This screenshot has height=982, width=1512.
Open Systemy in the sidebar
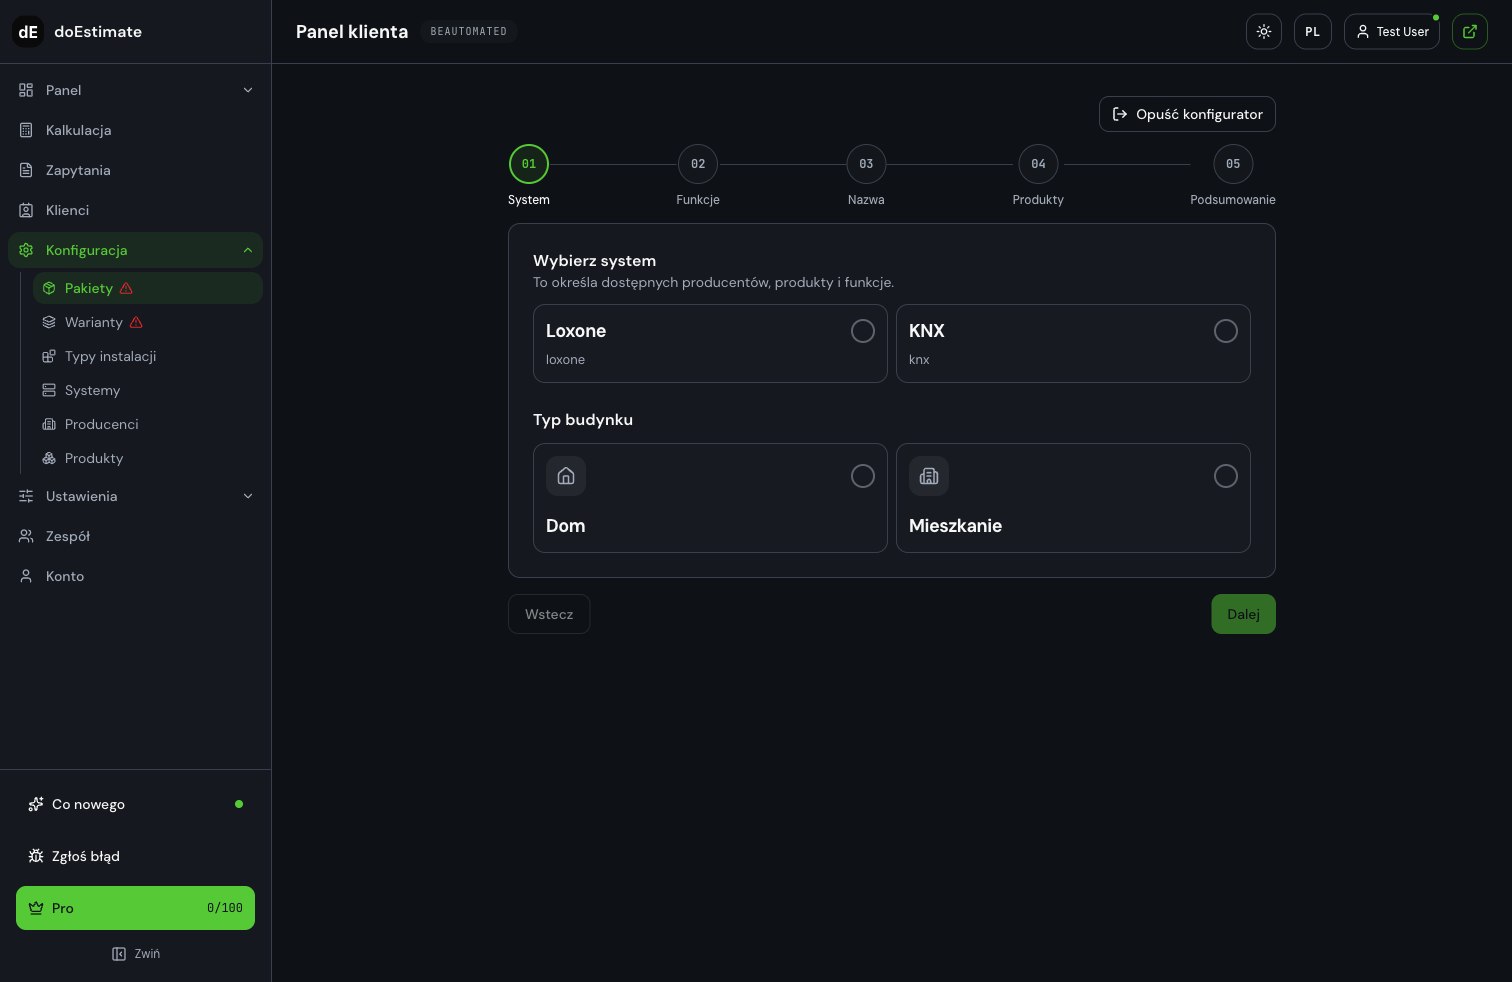pos(148,390)
